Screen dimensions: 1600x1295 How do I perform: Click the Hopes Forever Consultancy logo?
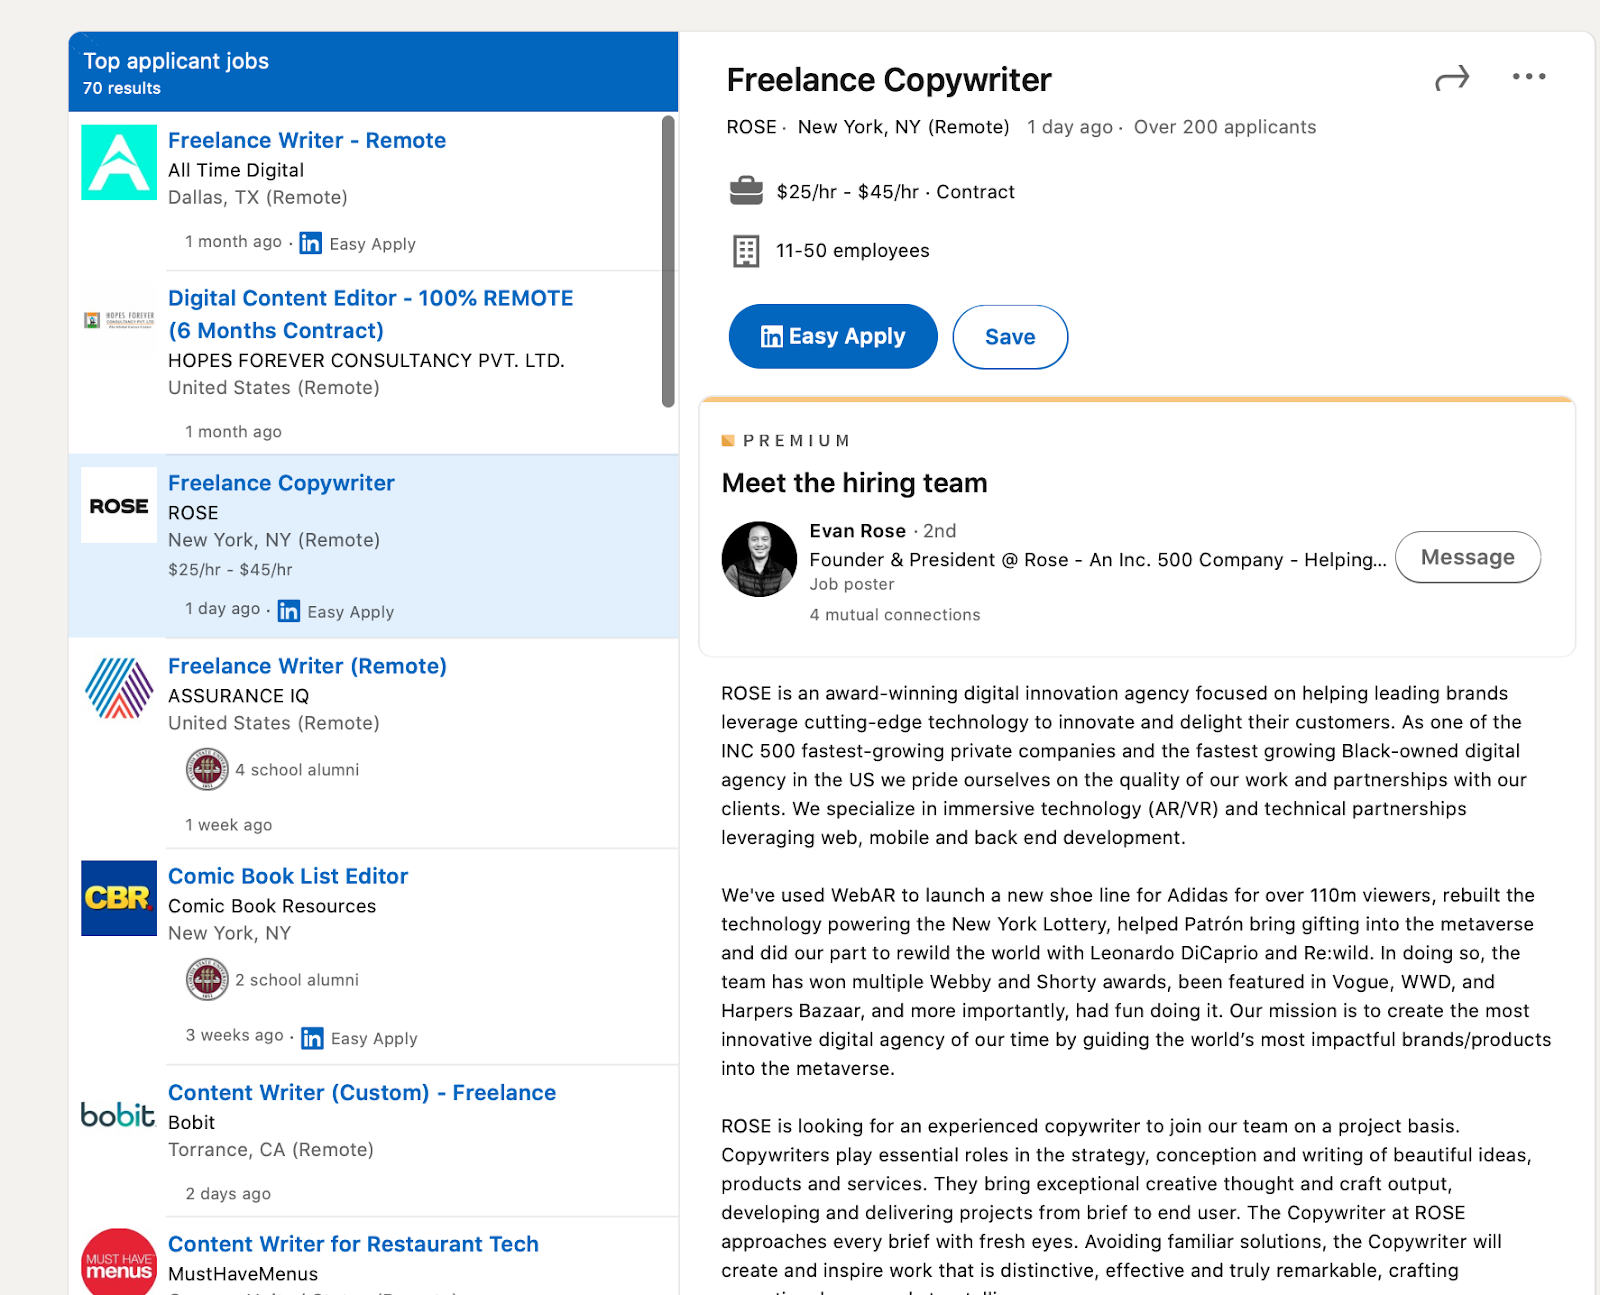pos(119,320)
